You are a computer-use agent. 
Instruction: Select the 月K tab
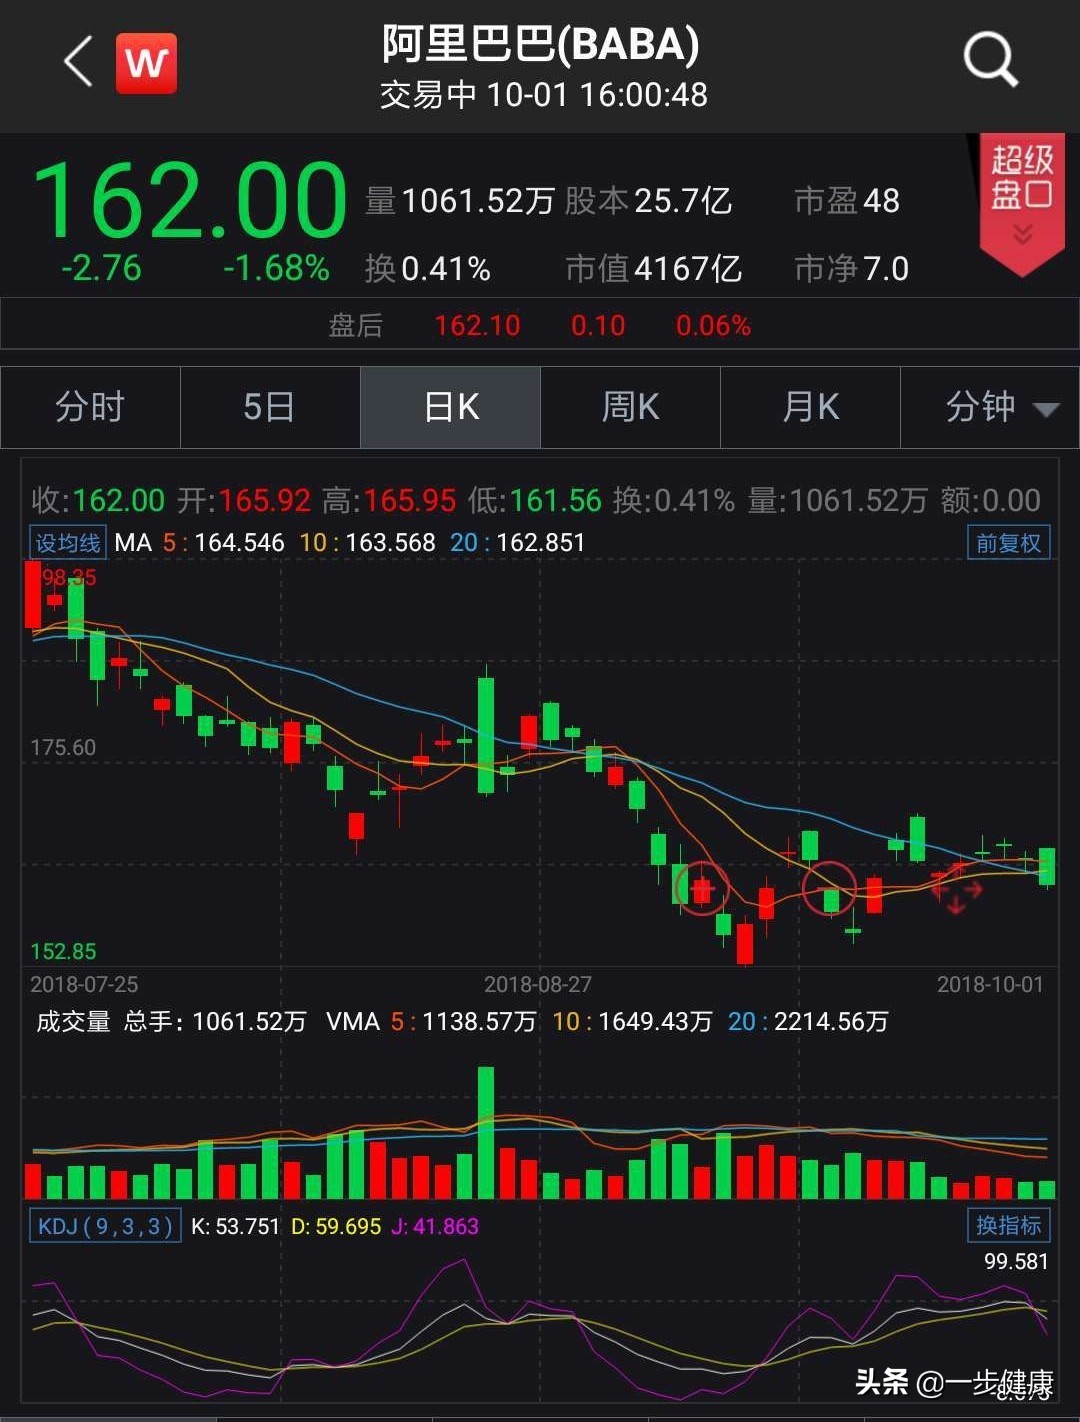(810, 407)
